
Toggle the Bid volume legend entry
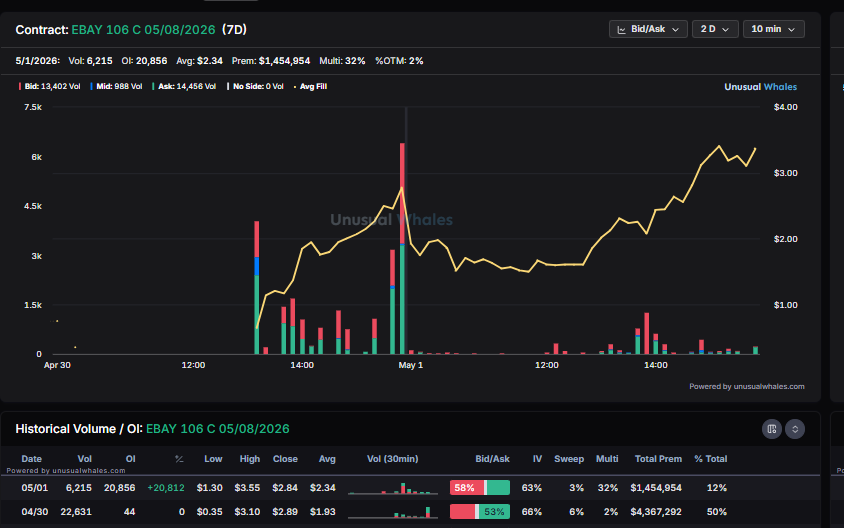[50, 87]
